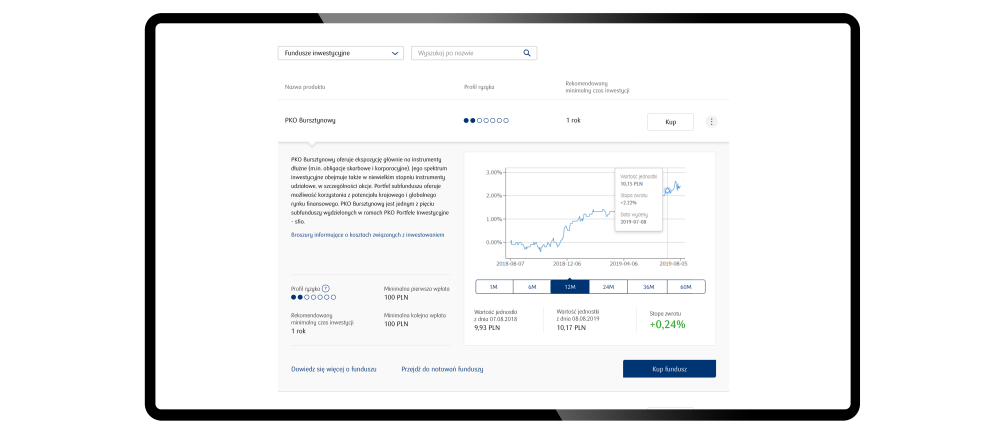
Task: Open the three-dot menu for PKO Bursztynowy
Action: pos(712,121)
